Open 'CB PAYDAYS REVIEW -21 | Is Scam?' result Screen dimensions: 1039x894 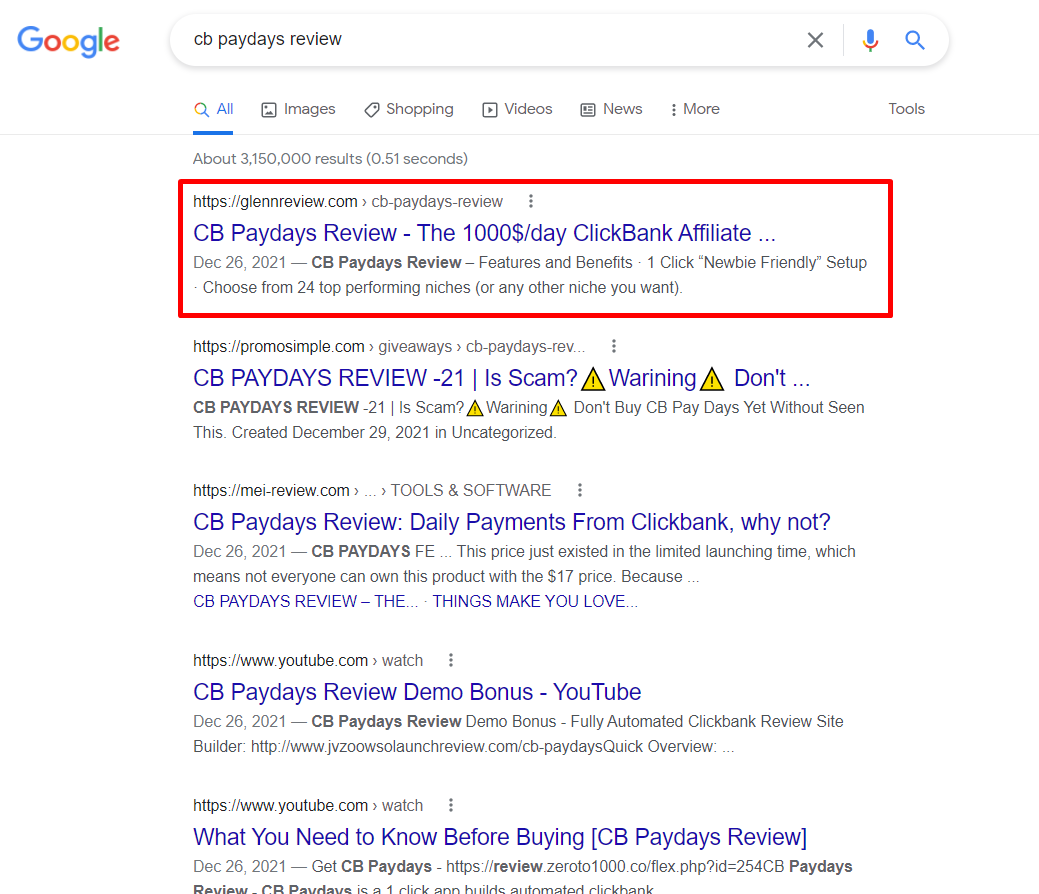coord(501,378)
